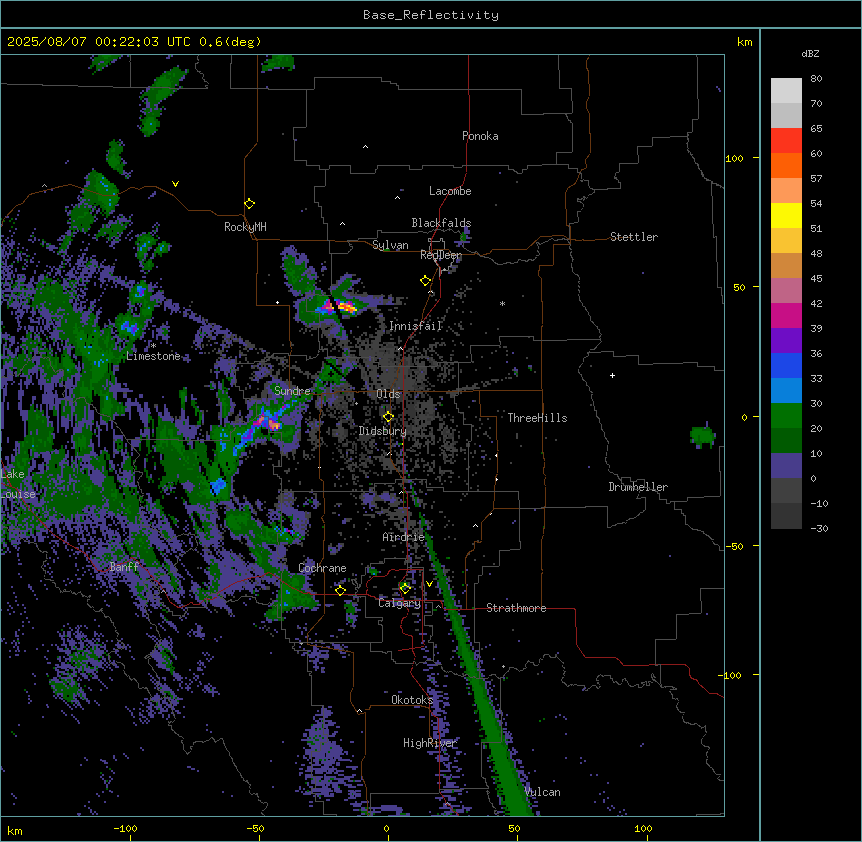Click the isolated green echo northwest of Drumheller
This screenshot has width=862, height=842.
point(703,437)
